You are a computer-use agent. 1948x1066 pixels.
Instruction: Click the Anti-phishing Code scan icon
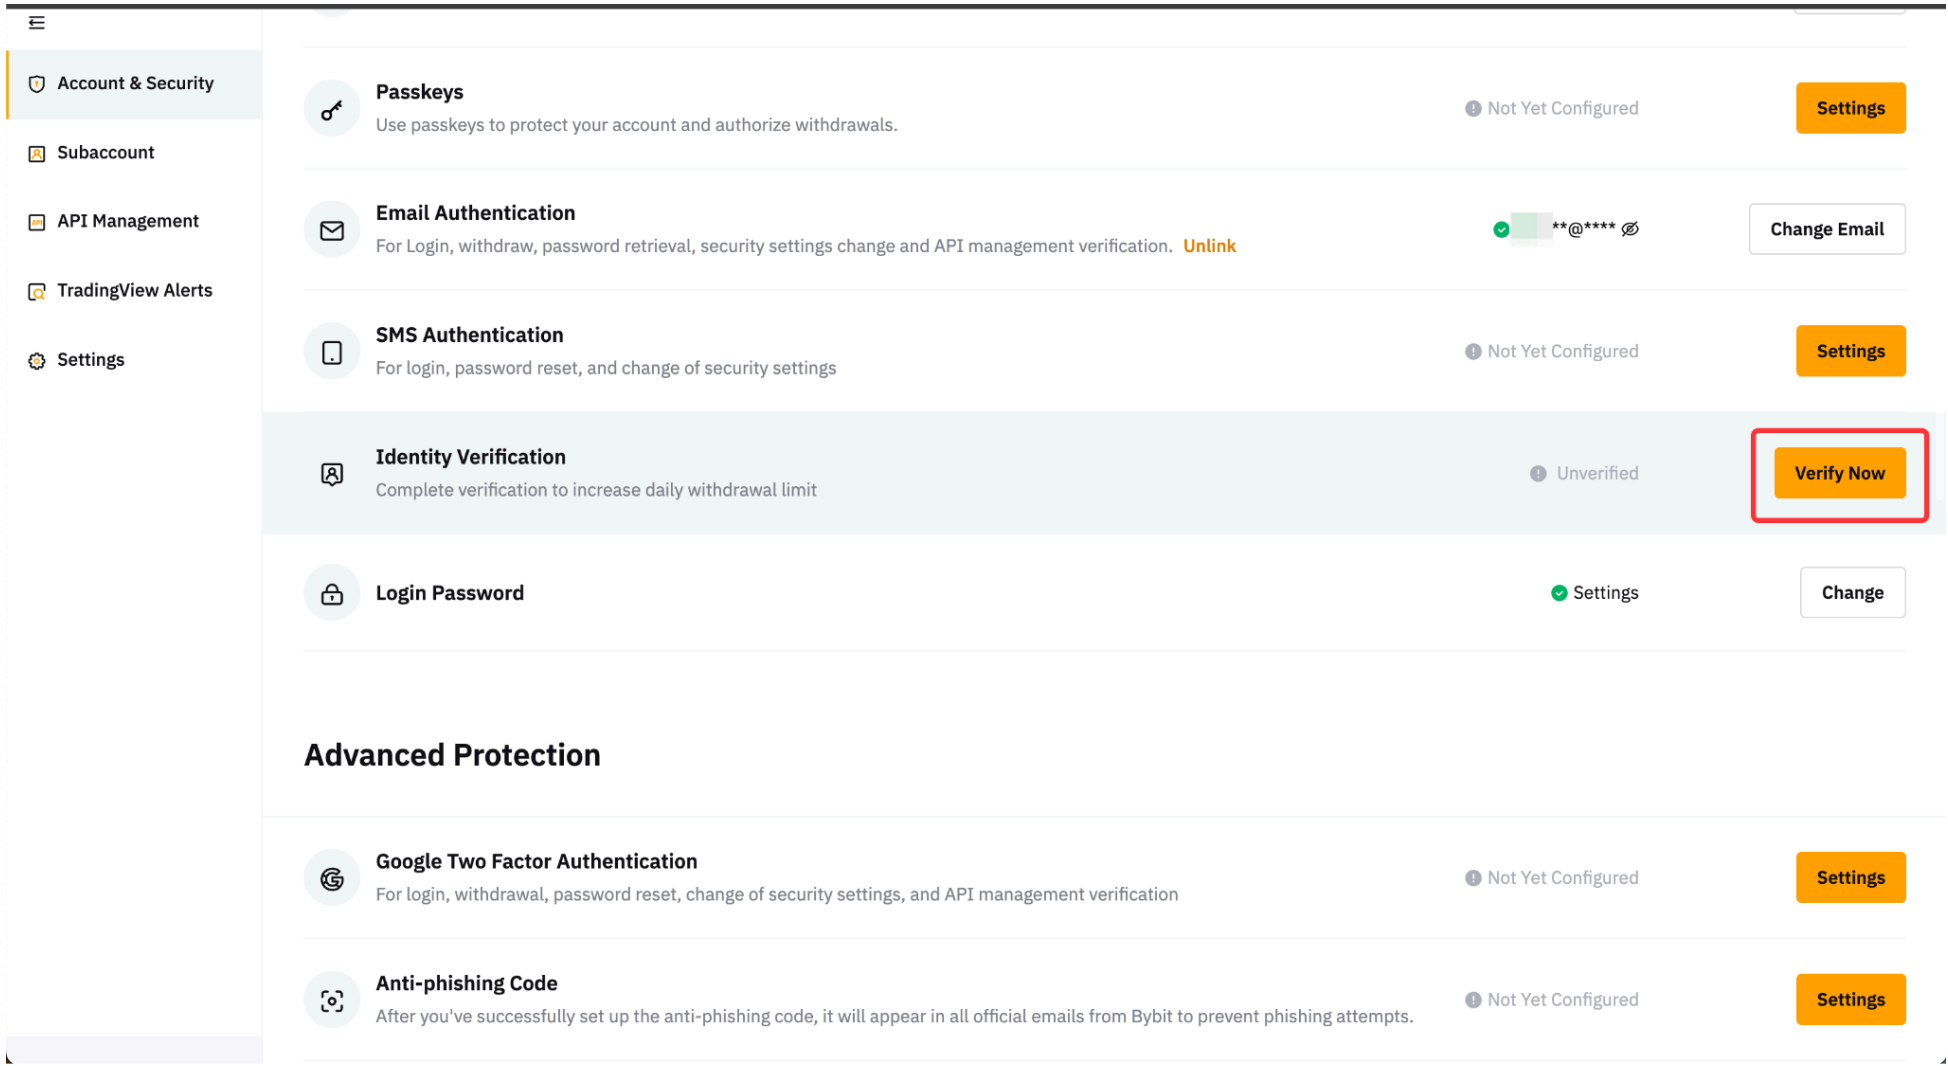point(332,1000)
